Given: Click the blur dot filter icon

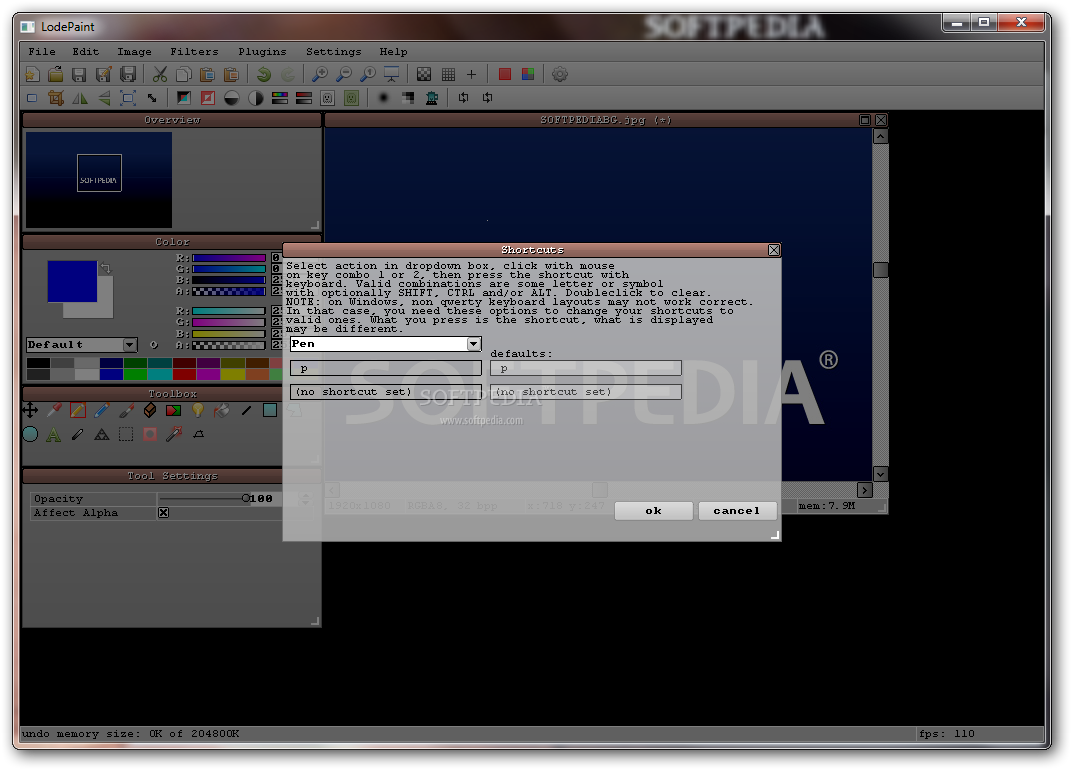Looking at the screenshot, I should 384,98.
